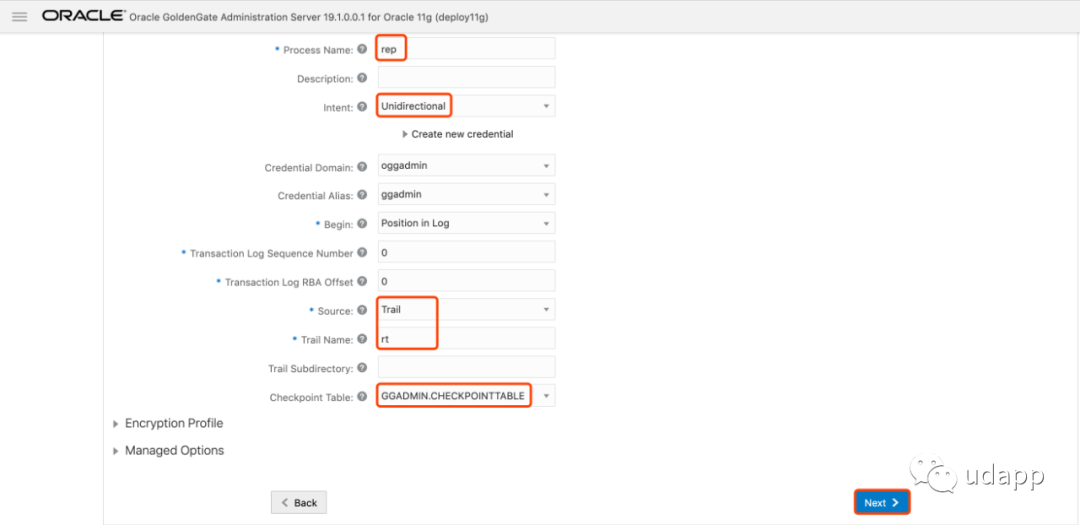Click the Back button
The width and height of the screenshot is (1080, 525).
click(298, 503)
